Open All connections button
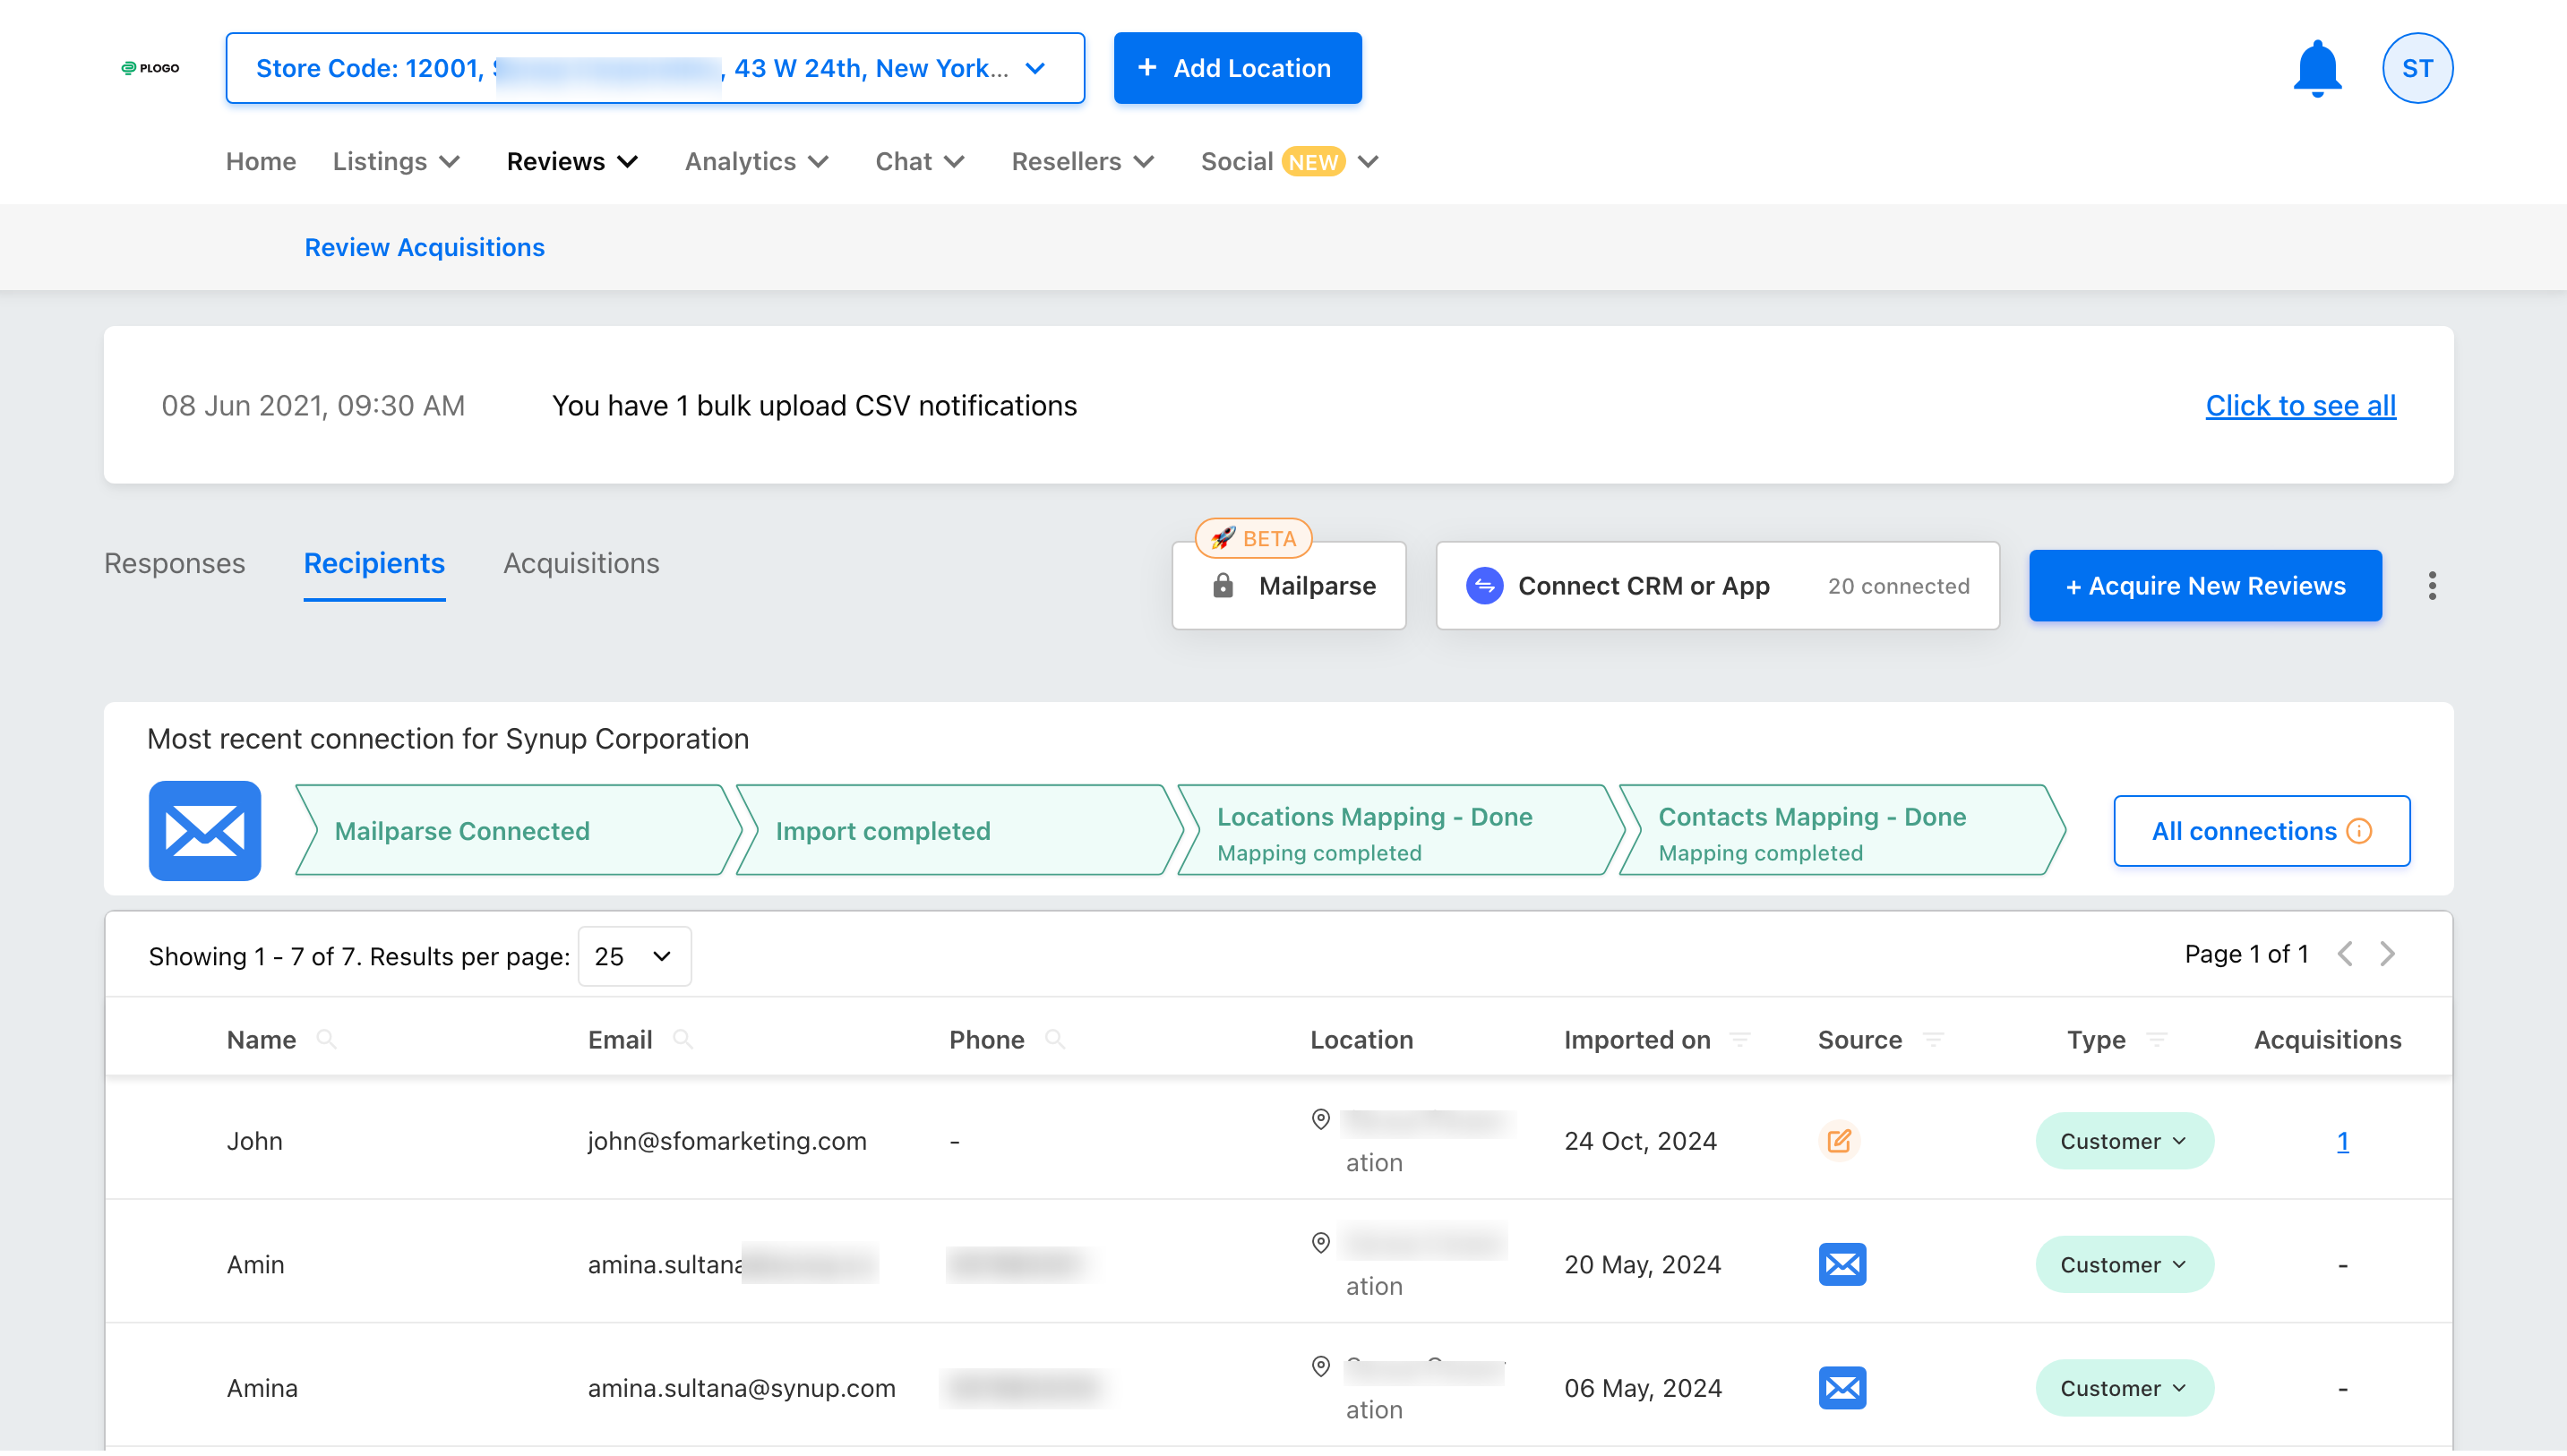Screen dimensions: 2567x1456 [2260, 831]
